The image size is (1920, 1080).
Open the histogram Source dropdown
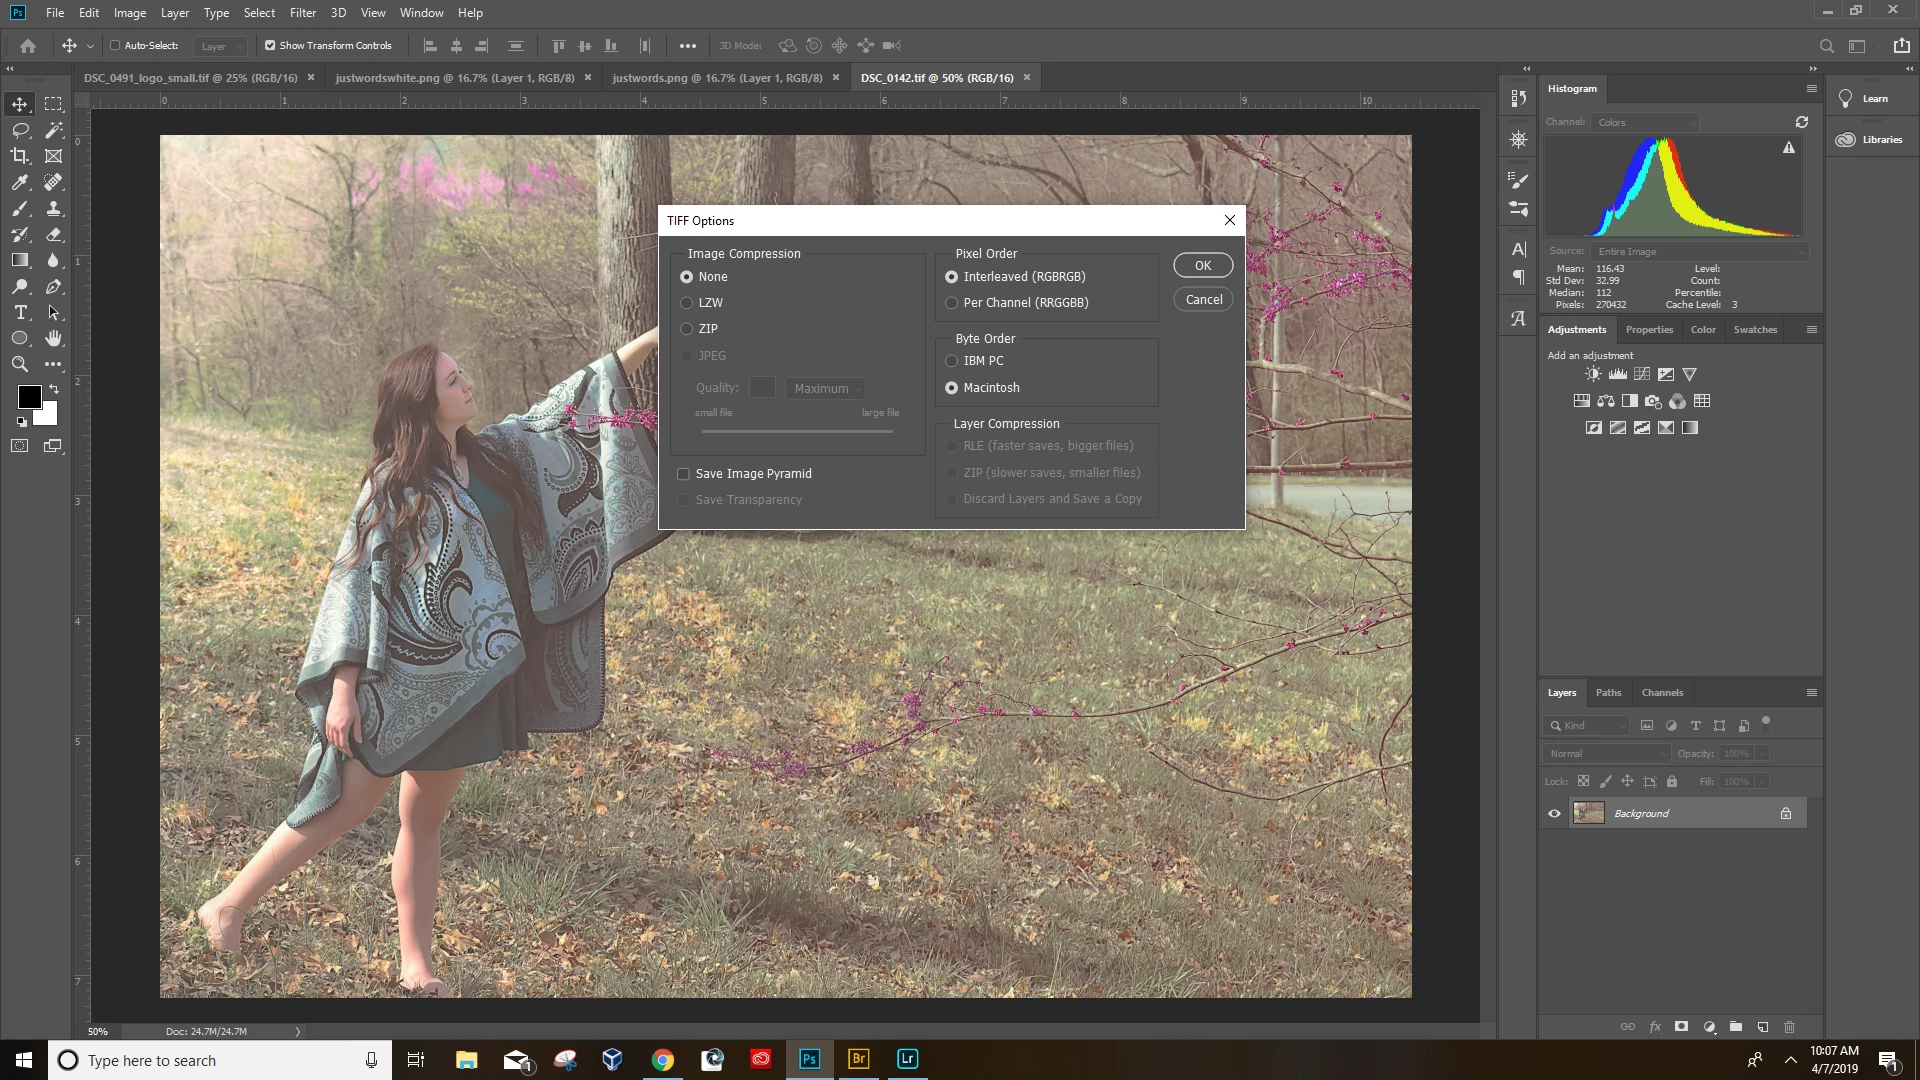pos(1699,252)
